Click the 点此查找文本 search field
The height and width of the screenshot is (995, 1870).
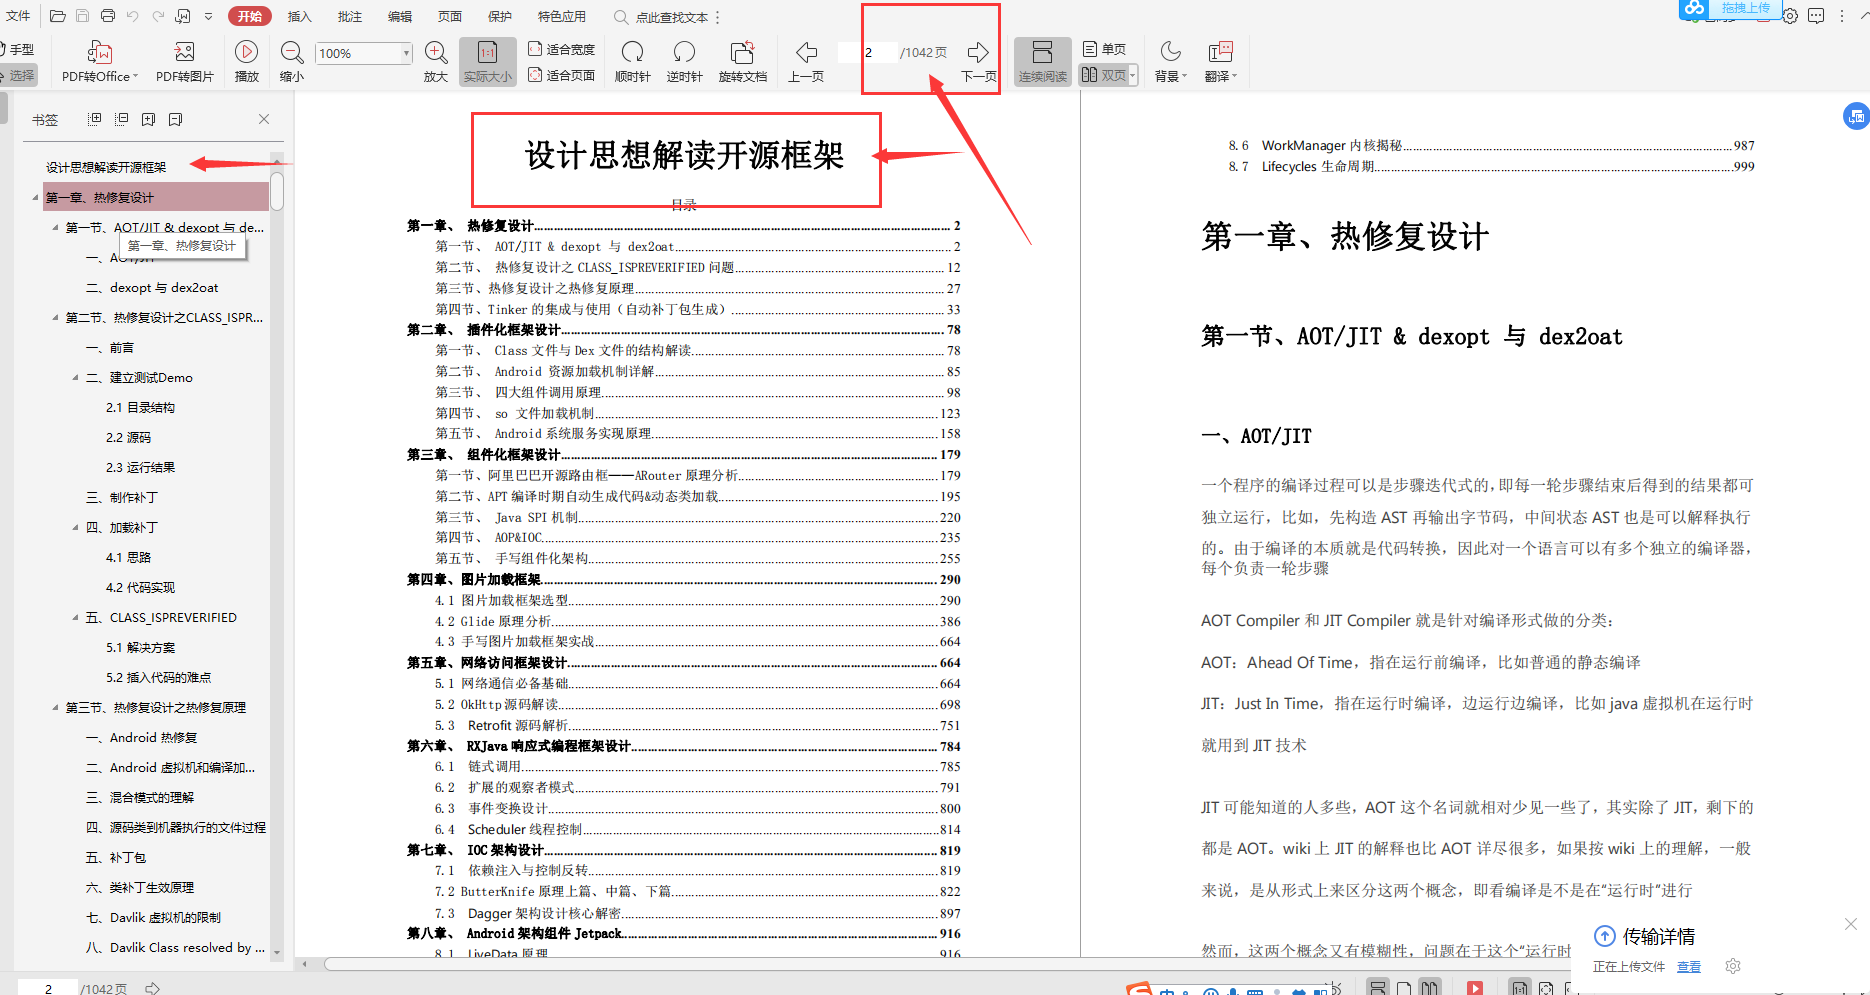point(672,17)
